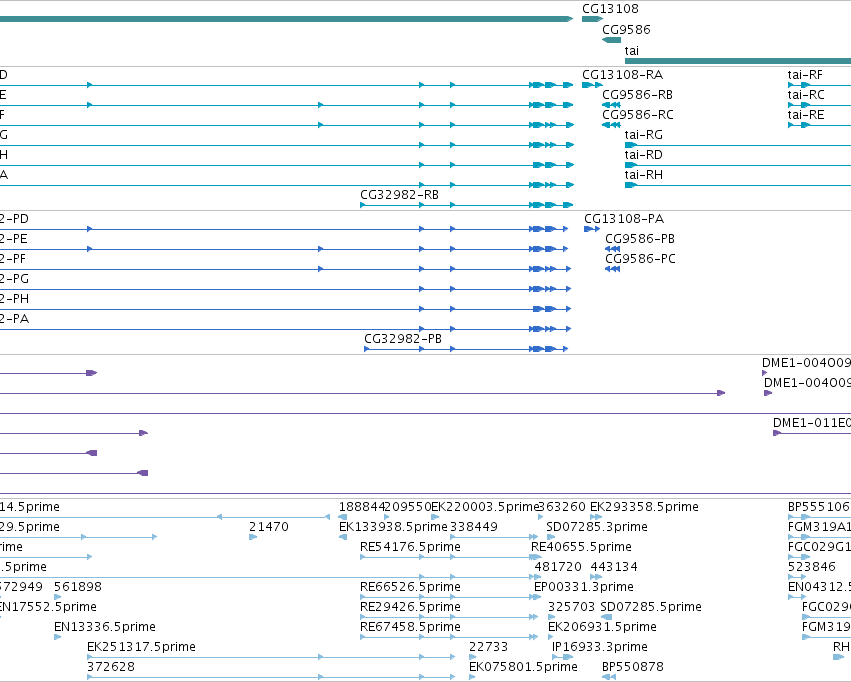851x682 pixels.
Task: Select EST 443134
Action: 614,568
